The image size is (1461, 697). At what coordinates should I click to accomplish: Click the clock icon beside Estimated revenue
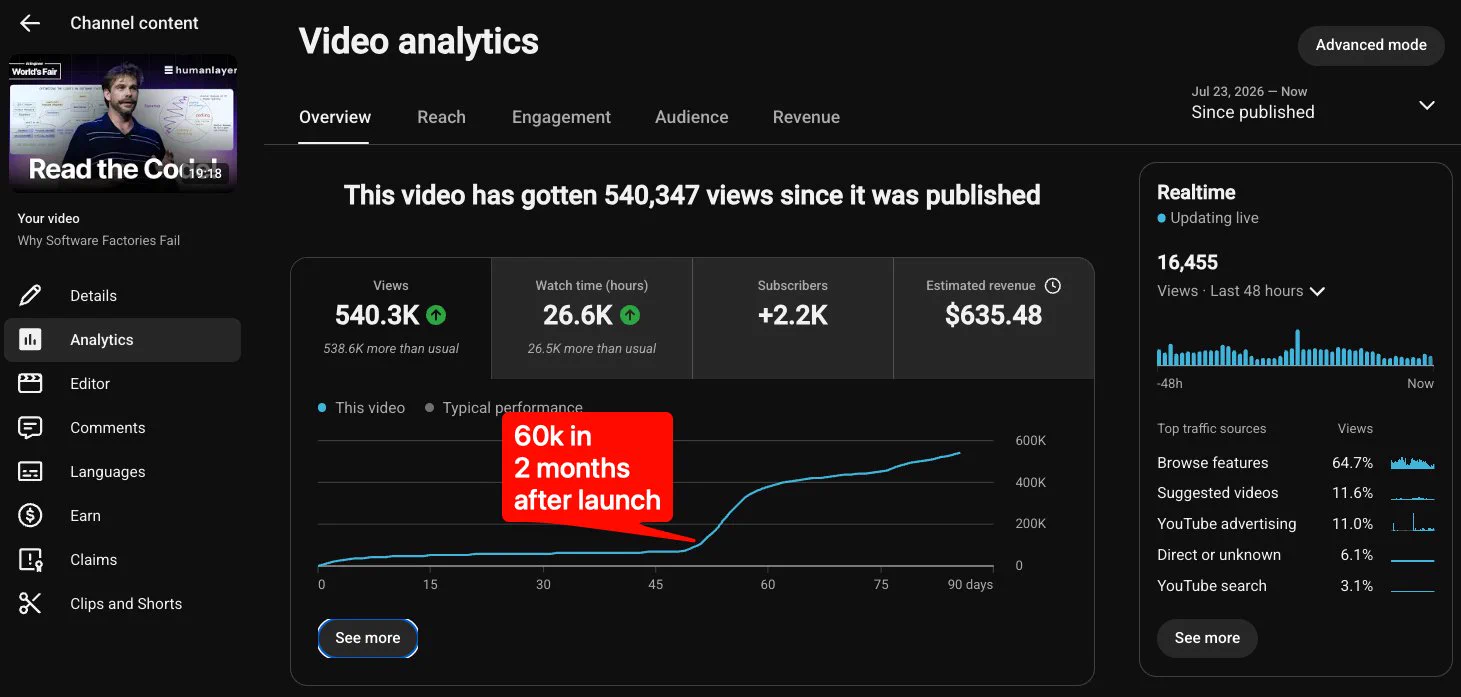tap(1052, 285)
